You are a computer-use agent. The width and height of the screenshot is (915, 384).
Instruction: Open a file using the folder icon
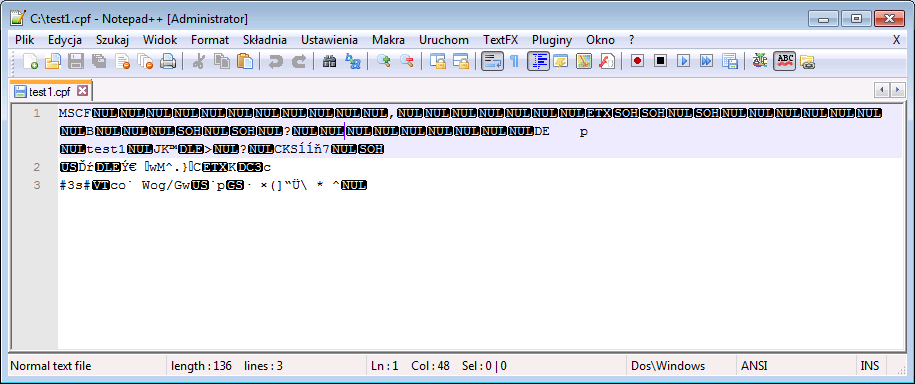(53, 61)
